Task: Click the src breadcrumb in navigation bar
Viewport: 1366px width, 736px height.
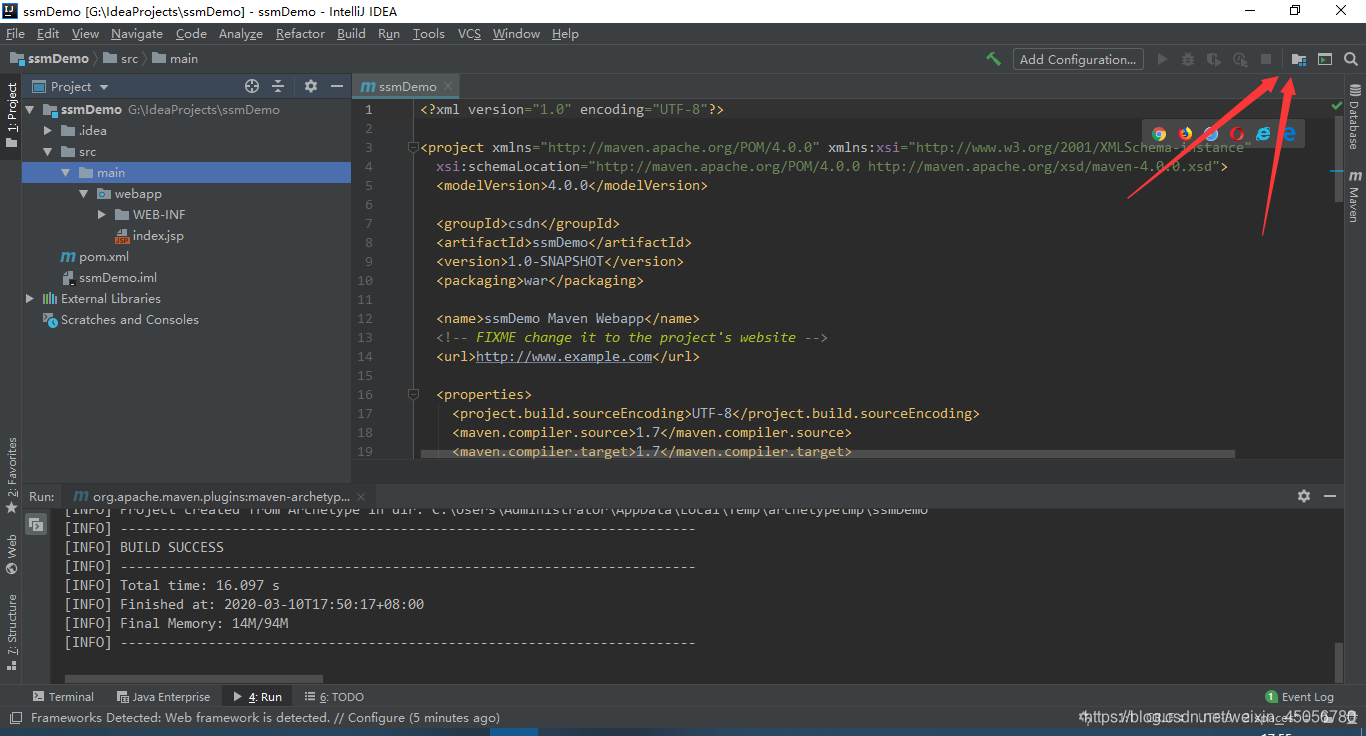Action: (121, 59)
